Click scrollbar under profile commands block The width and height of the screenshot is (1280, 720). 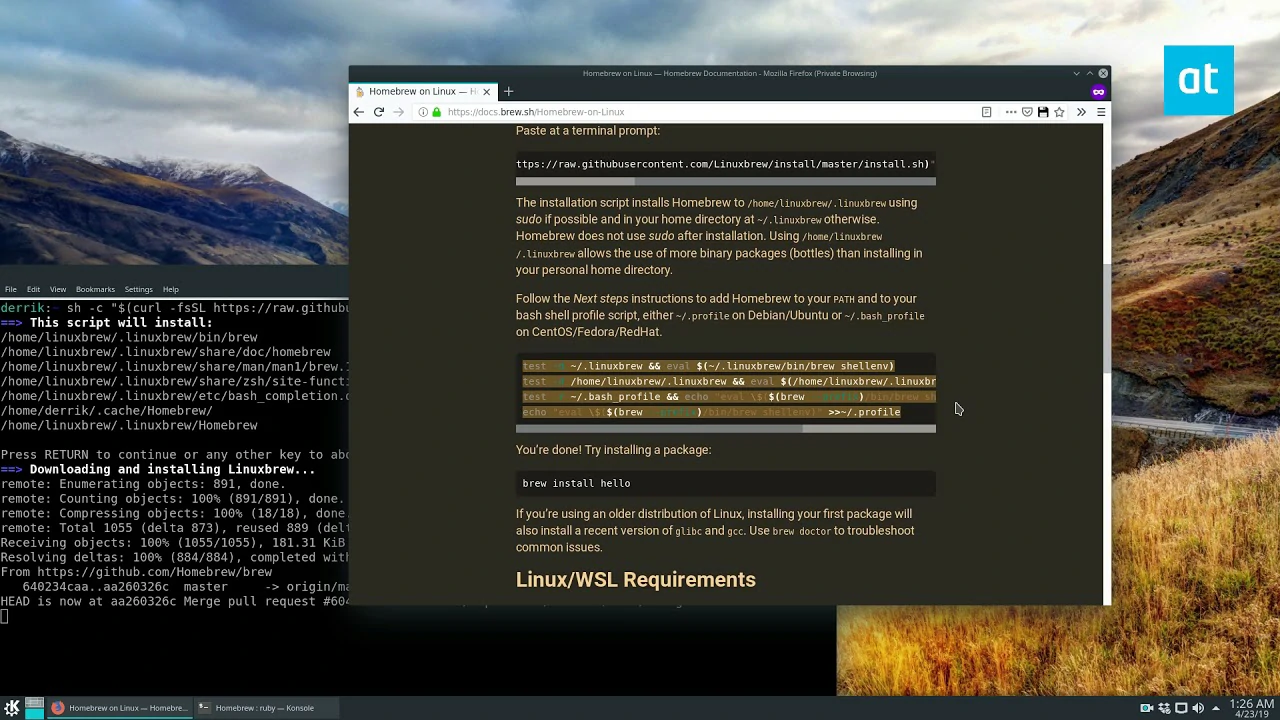(x=726, y=429)
